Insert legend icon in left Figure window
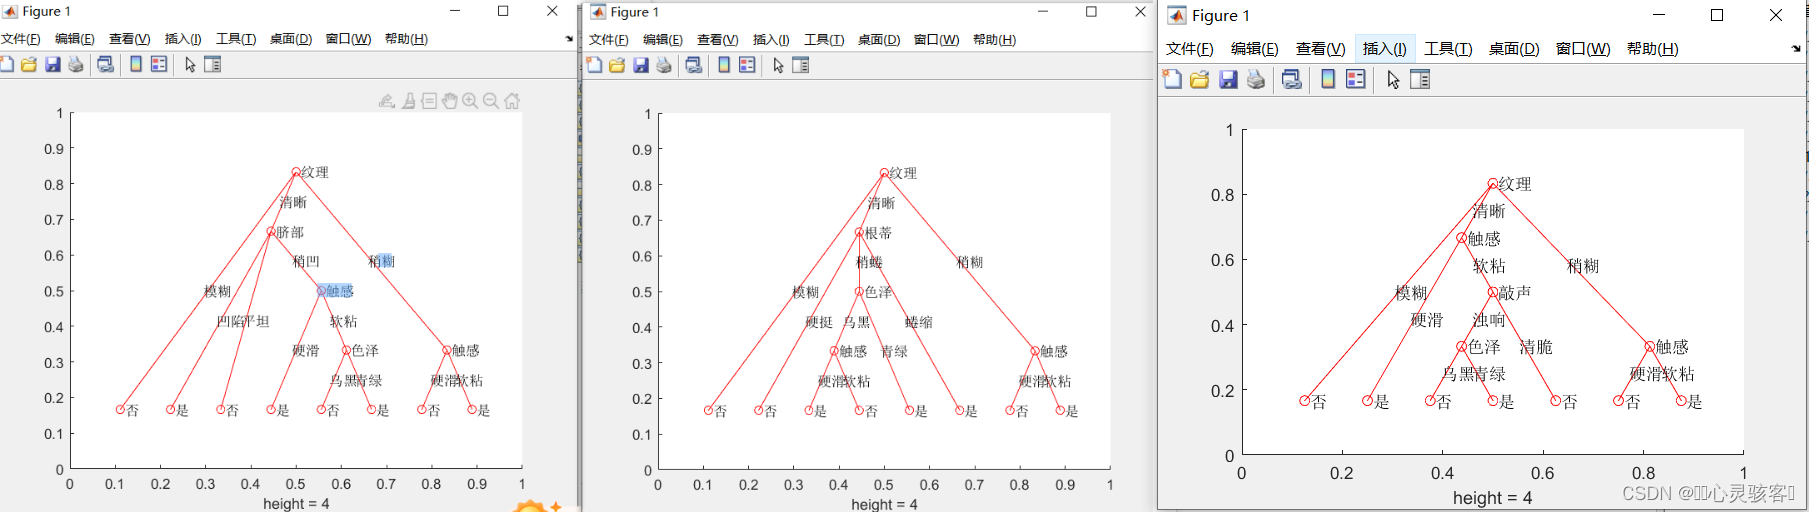This screenshot has height=512, width=1809. (x=159, y=64)
